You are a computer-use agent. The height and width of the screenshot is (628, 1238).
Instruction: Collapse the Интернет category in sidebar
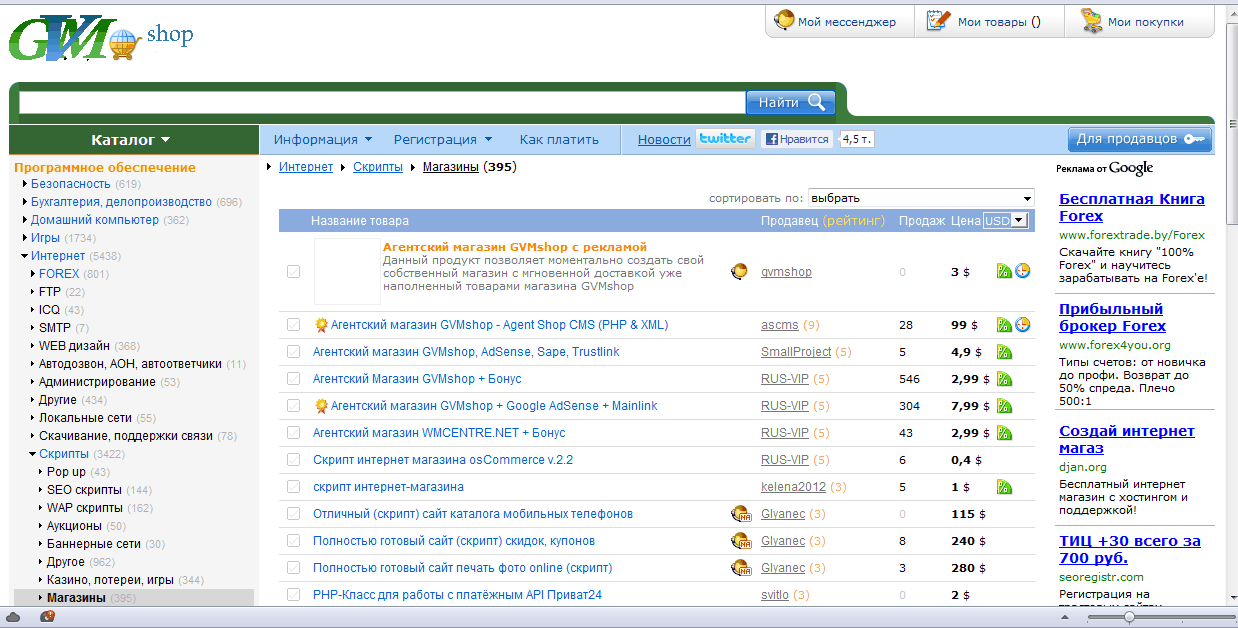click(x=24, y=256)
